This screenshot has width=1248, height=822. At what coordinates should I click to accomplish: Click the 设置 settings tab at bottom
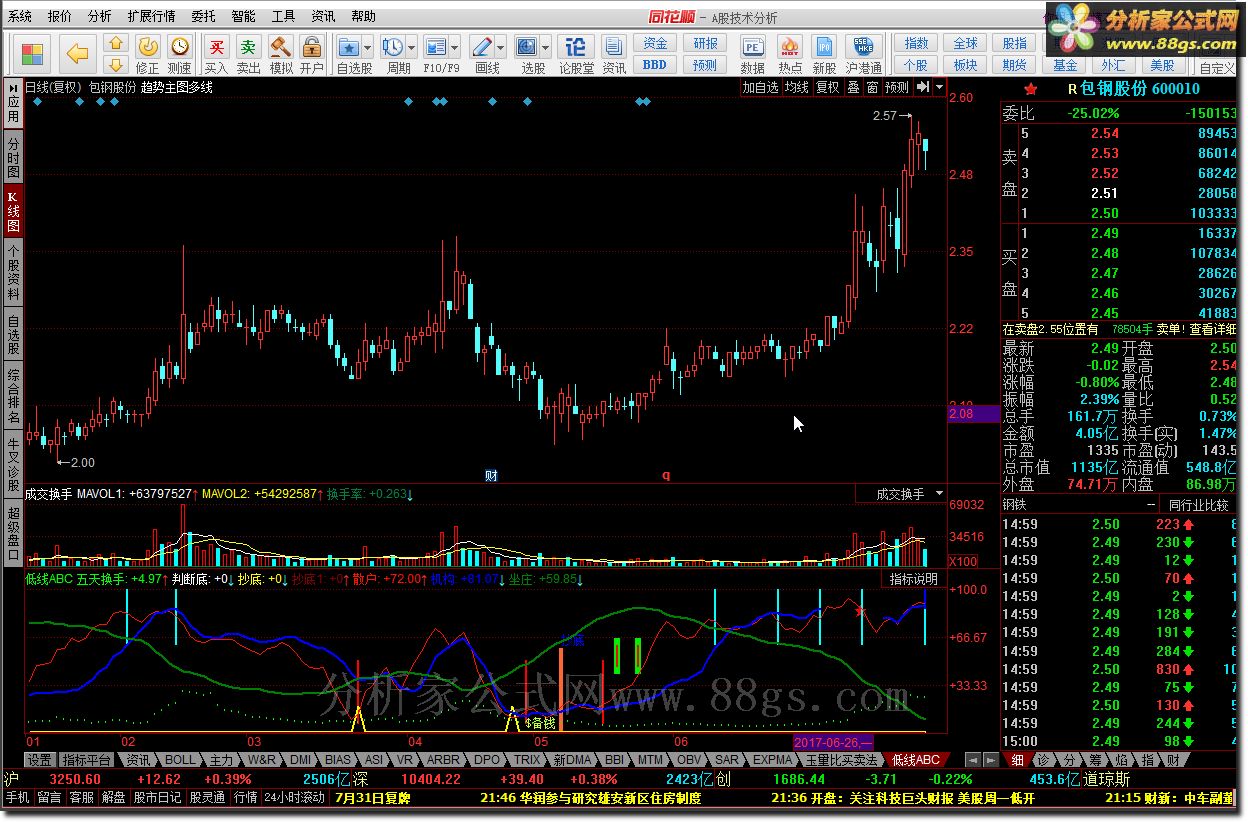[x=39, y=760]
